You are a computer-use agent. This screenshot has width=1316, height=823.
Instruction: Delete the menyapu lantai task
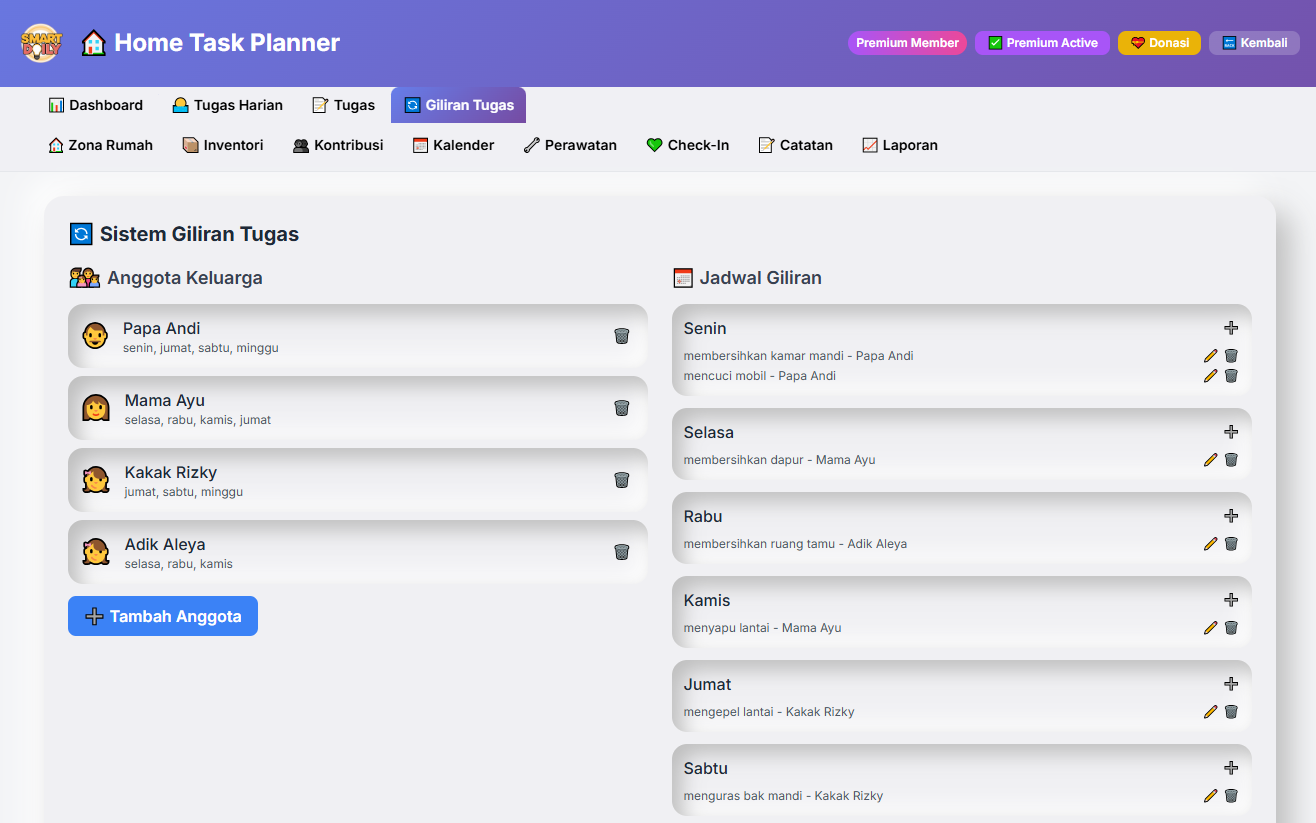(1231, 628)
